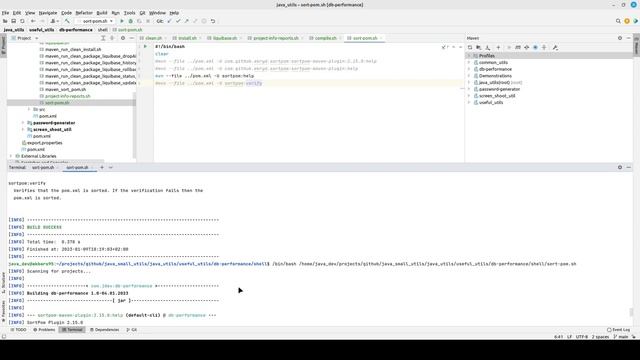Viewport: 640px width, 360px height.
Task: Click the Debug bug icon in toolbar
Action: 131,21
